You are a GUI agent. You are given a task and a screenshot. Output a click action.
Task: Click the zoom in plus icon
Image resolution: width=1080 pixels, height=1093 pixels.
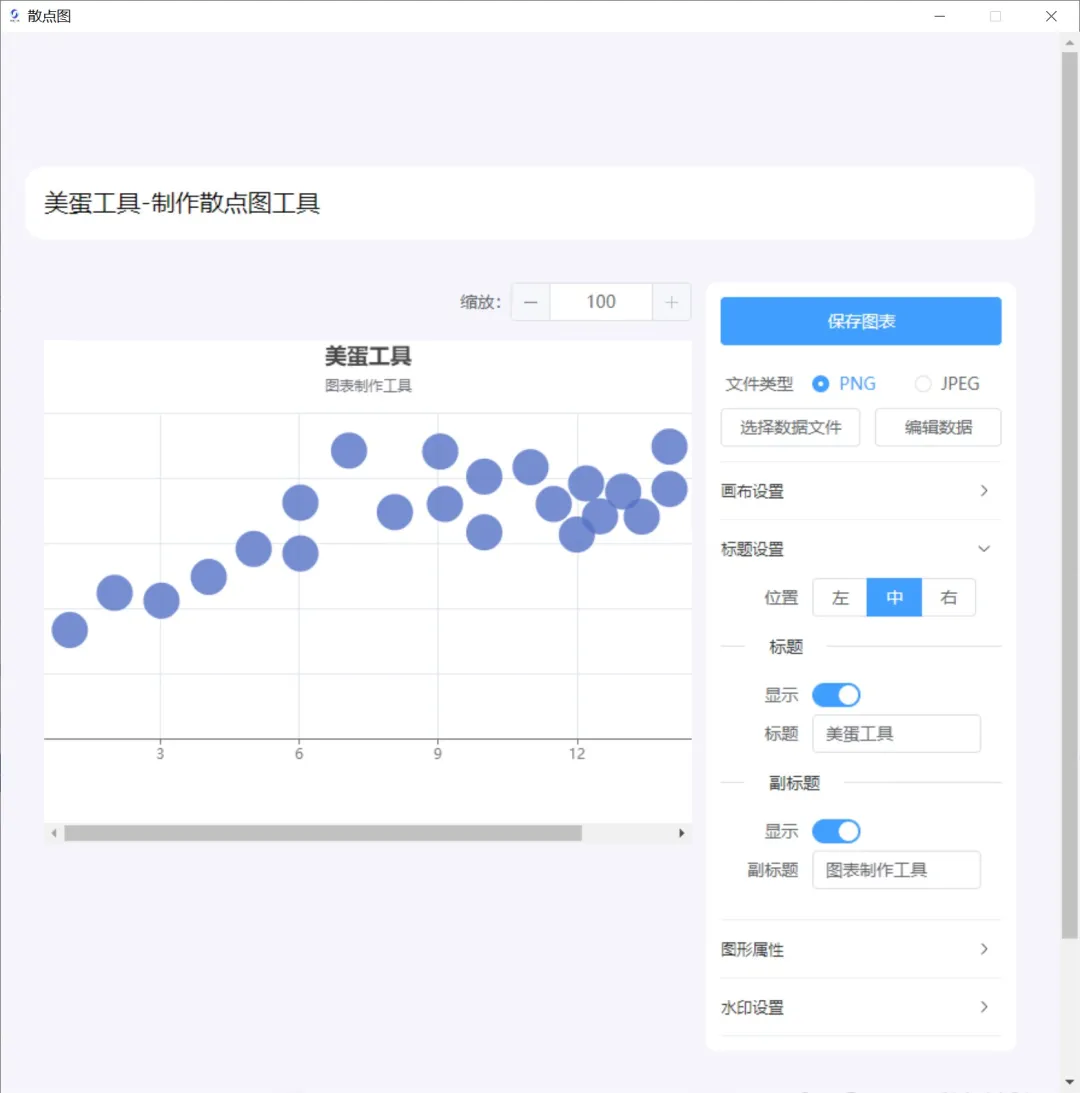671,301
